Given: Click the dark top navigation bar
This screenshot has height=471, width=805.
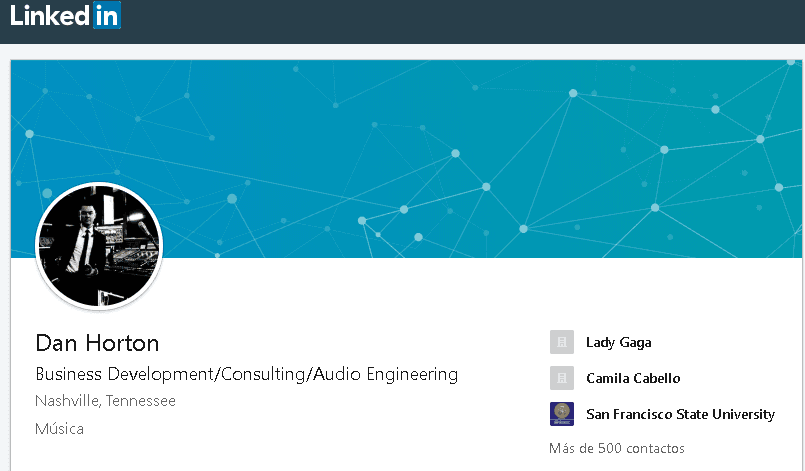Looking at the screenshot, I should 450,20.
